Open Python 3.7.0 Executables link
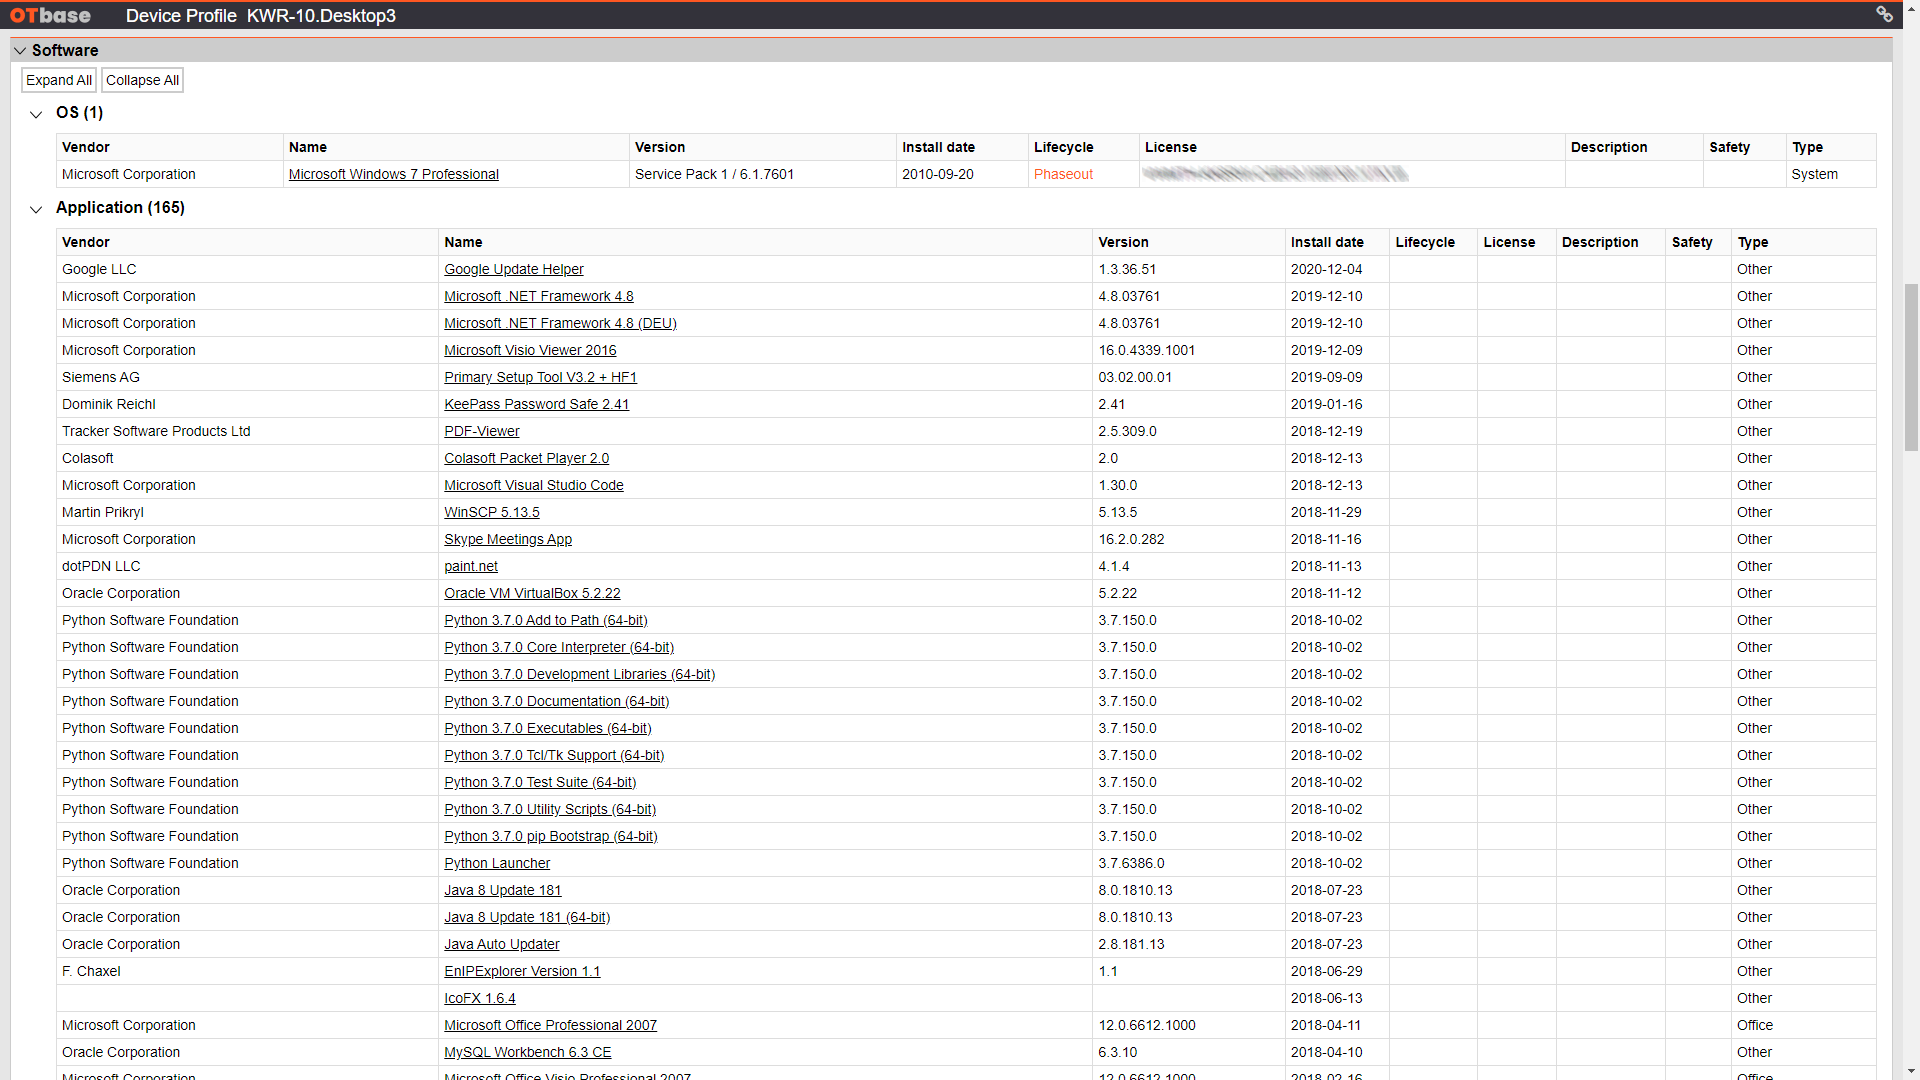Image resolution: width=1920 pixels, height=1080 pixels. [548, 728]
